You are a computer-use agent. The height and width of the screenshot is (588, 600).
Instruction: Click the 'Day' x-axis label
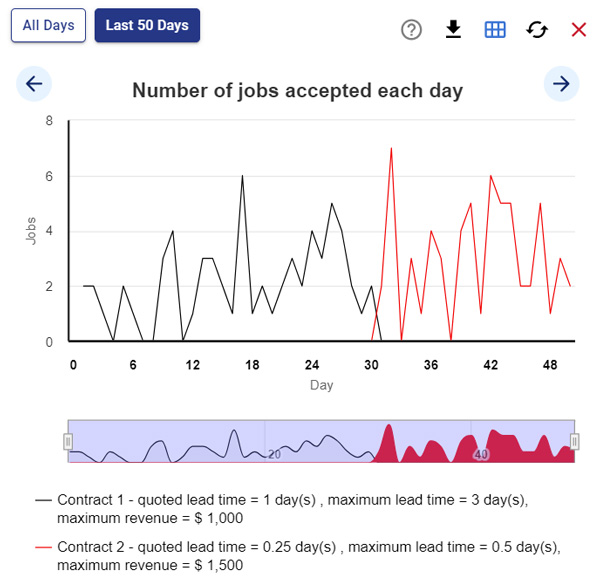click(321, 385)
